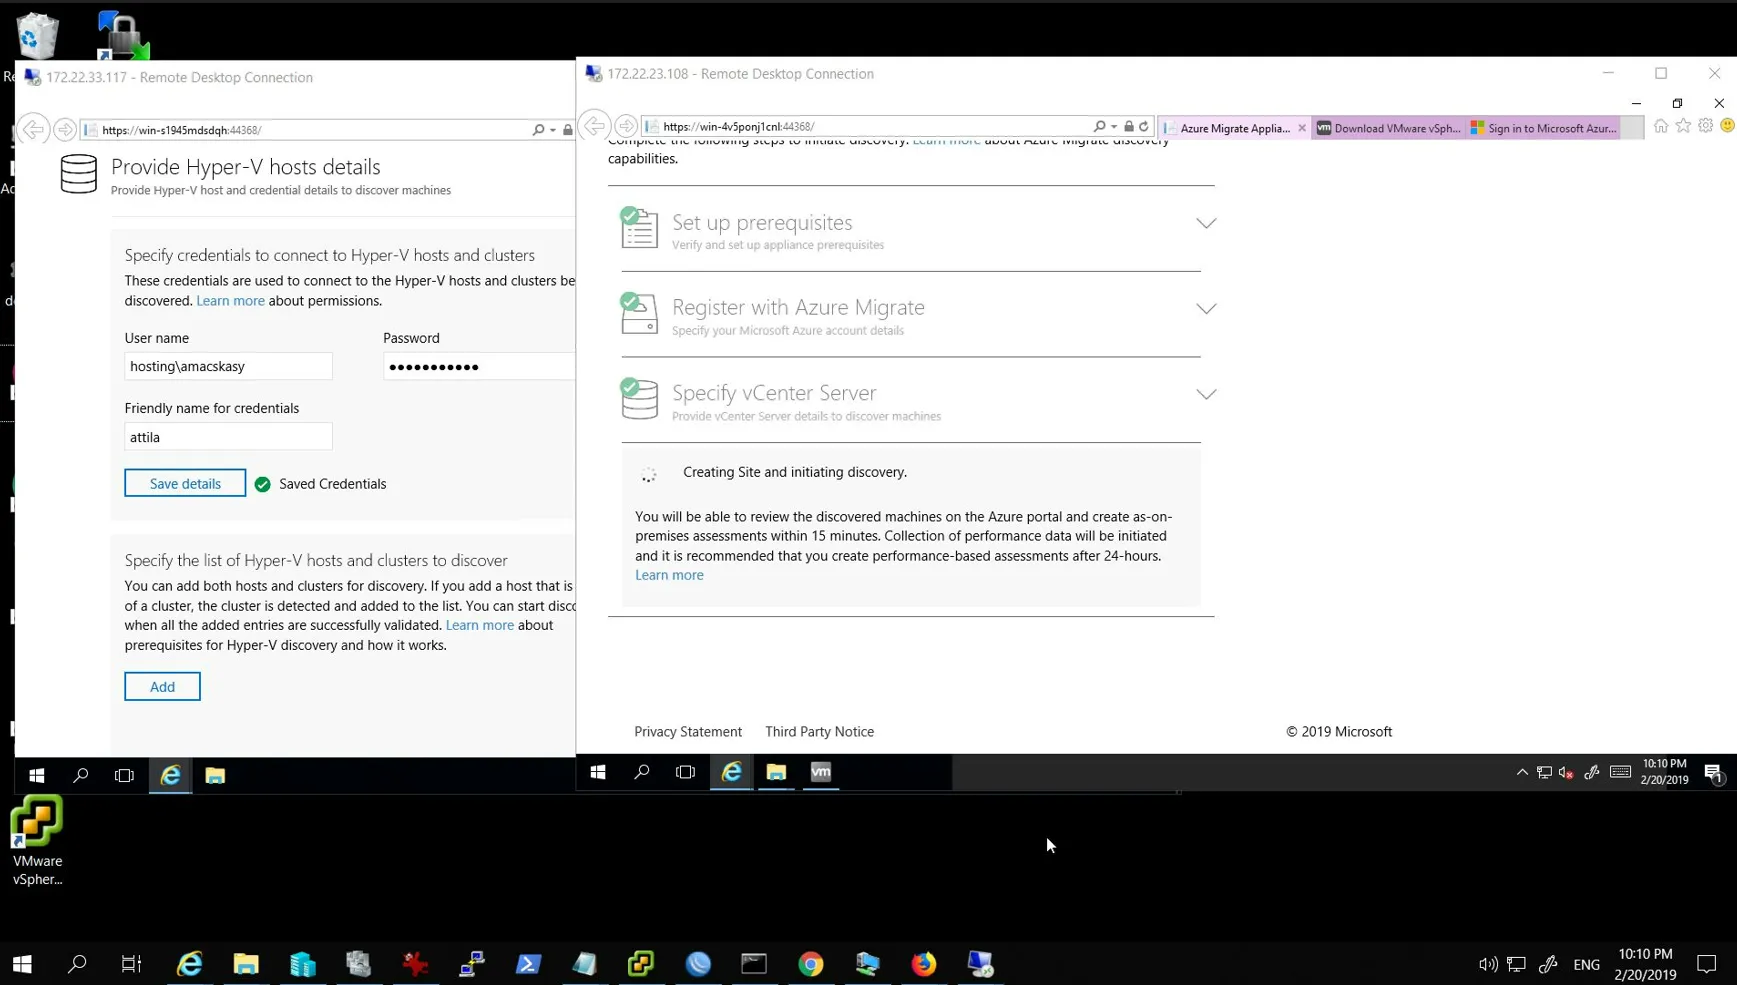Switch to the Azure Migrate Appliance tab
The image size is (1737, 985).
click(1235, 128)
